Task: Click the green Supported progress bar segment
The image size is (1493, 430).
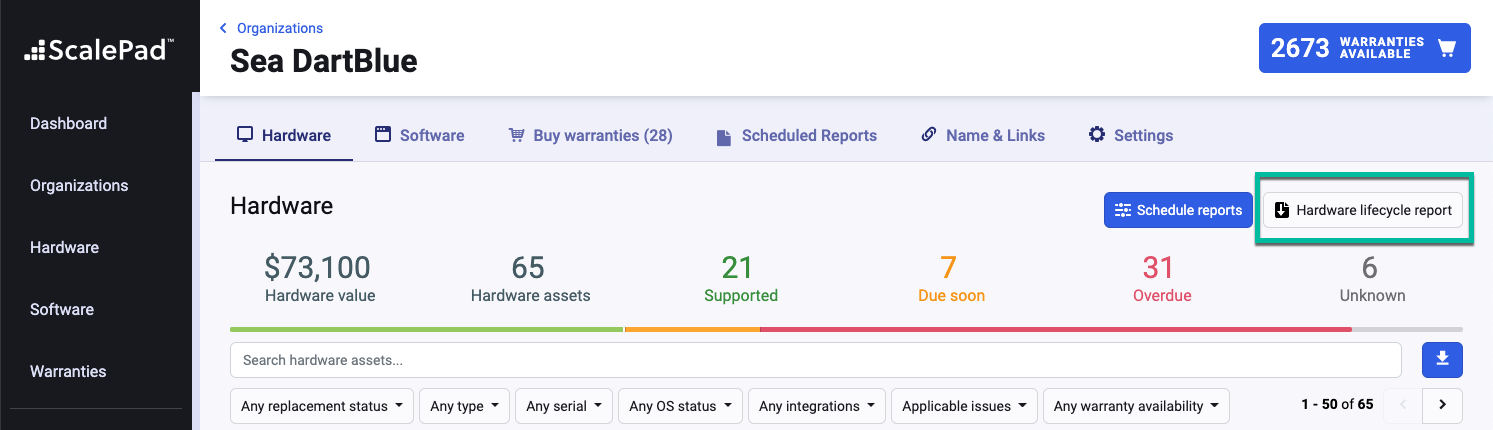Action: [x=426, y=329]
